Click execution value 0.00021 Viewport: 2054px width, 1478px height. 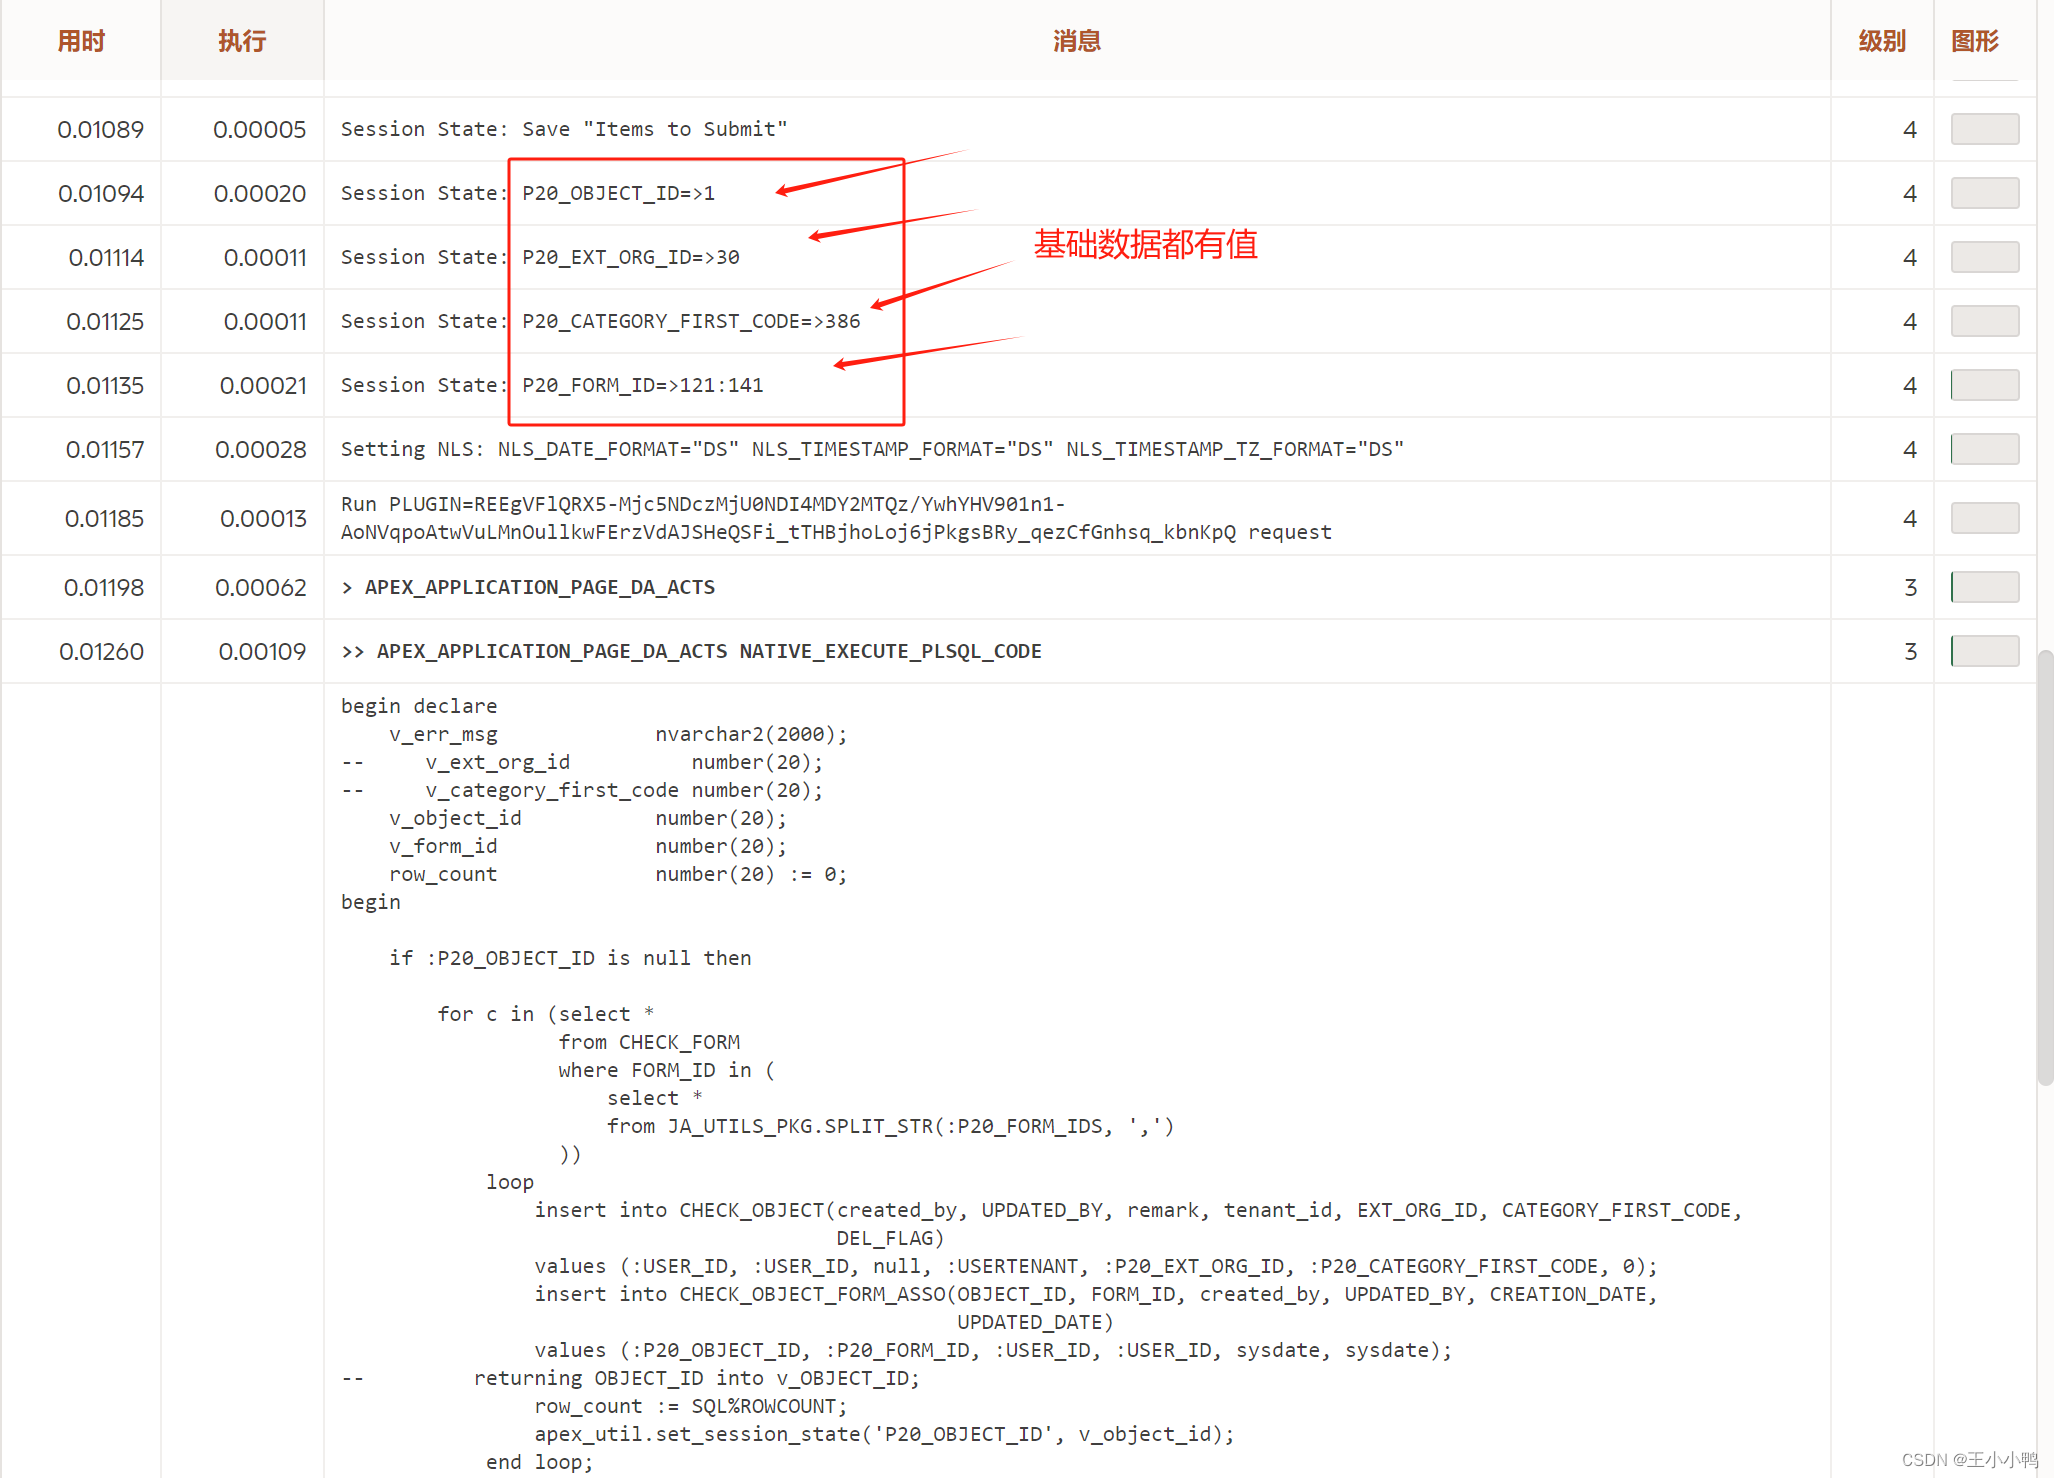click(263, 385)
